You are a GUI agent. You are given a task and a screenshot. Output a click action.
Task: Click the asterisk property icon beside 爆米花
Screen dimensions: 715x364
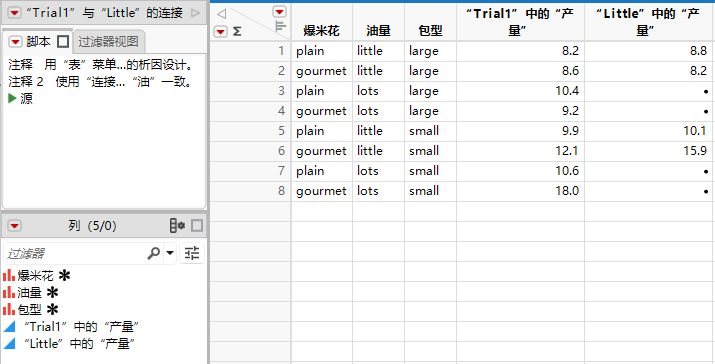point(65,275)
